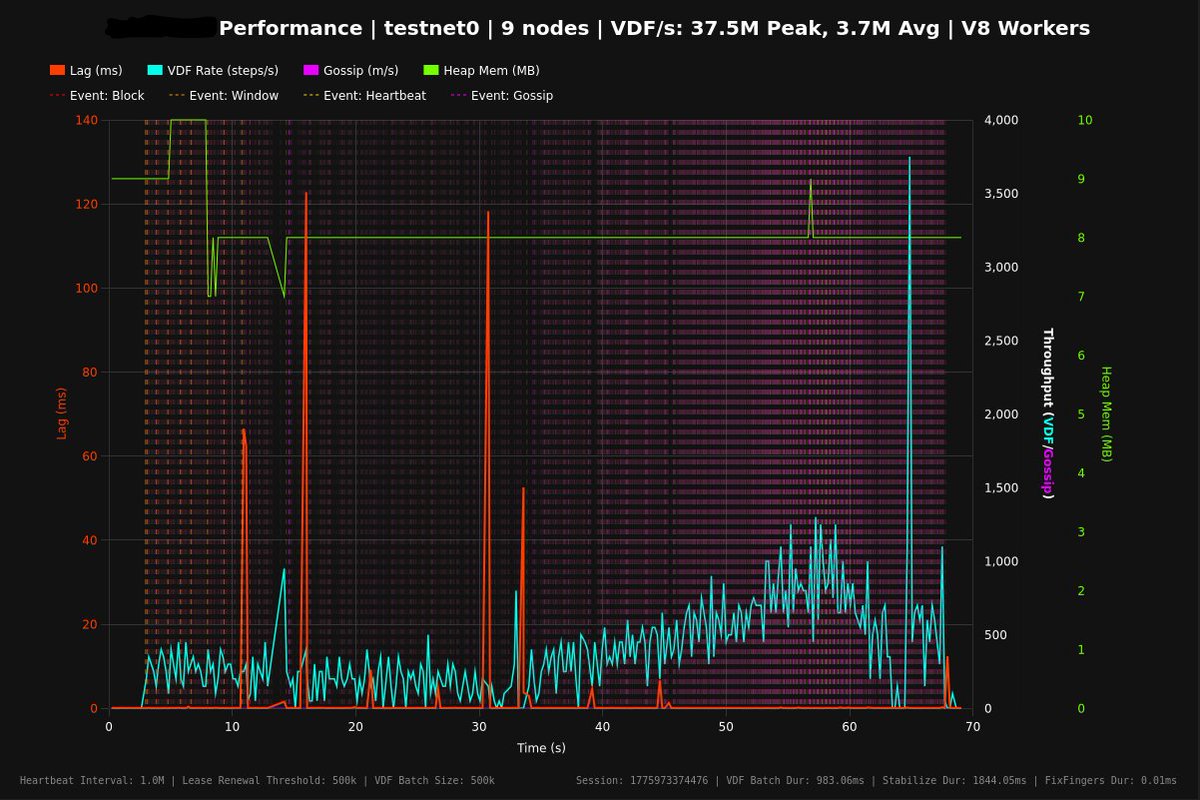This screenshot has width=1200, height=800.
Task: Click the '4' tick on Heap Mem axis
Action: (x=1080, y=473)
